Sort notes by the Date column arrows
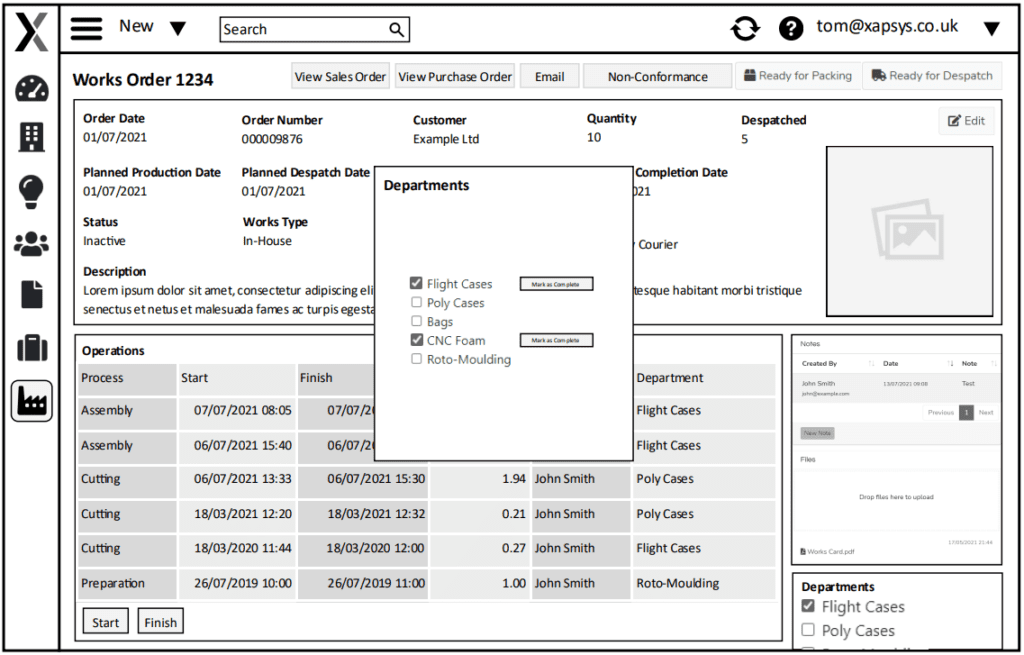Viewport: 1024px width, 655px height. (x=950, y=364)
